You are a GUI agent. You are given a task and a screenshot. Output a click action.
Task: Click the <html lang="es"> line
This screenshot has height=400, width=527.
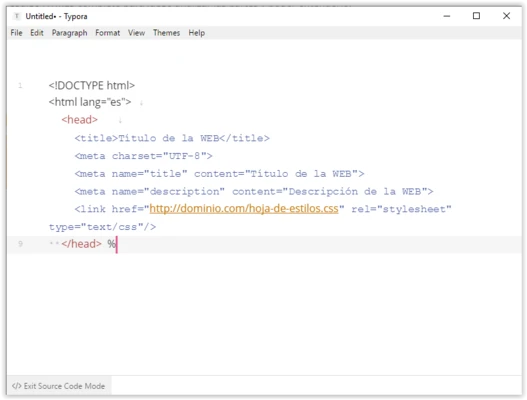90,102
